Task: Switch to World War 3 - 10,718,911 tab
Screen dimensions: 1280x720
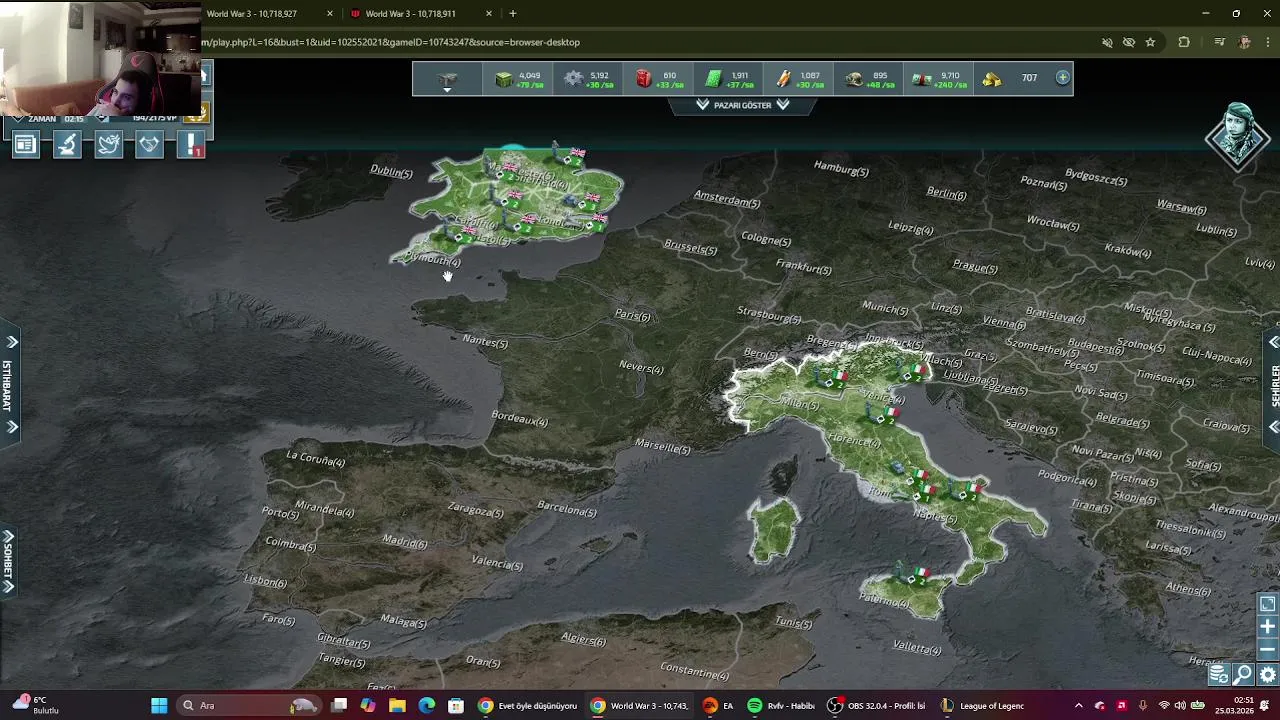Action: tap(420, 14)
